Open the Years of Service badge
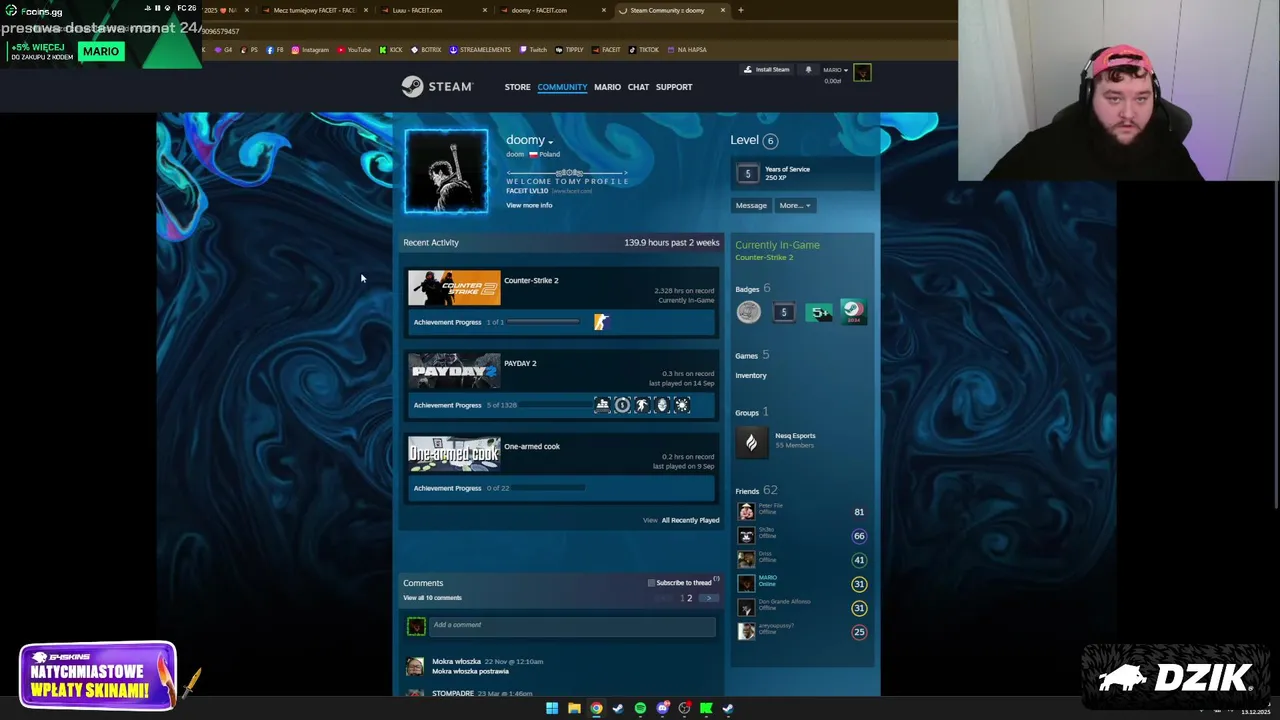 tap(747, 174)
